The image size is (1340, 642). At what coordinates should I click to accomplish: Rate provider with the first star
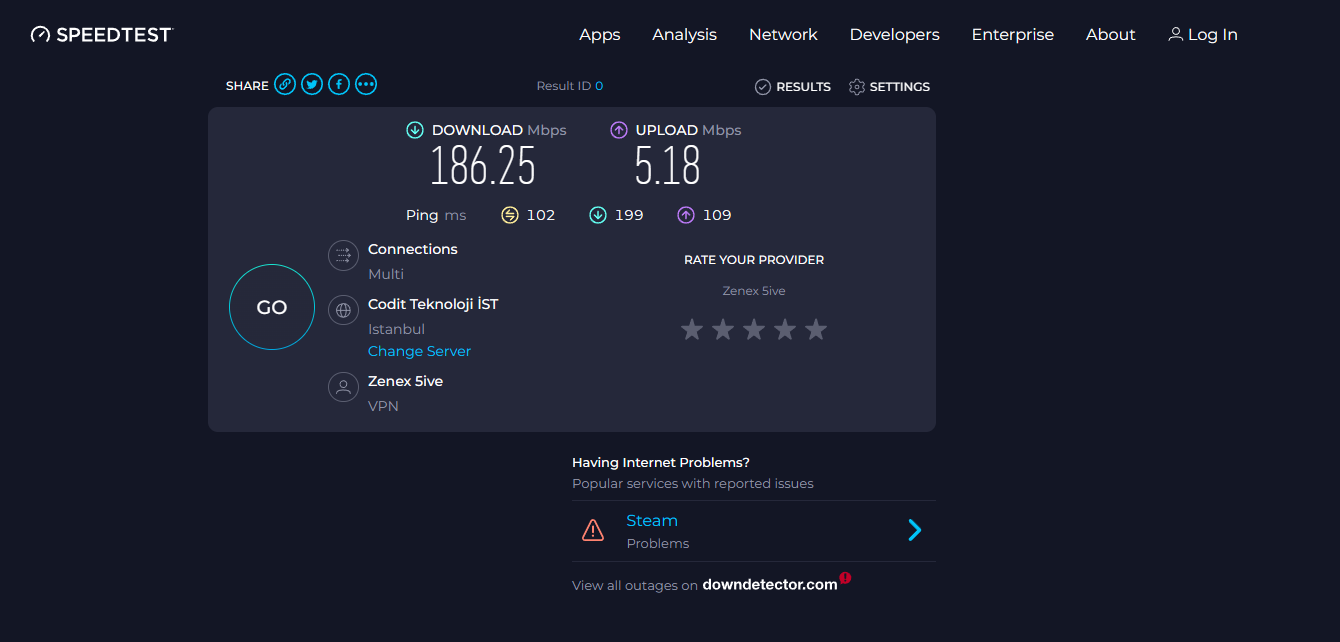(692, 329)
